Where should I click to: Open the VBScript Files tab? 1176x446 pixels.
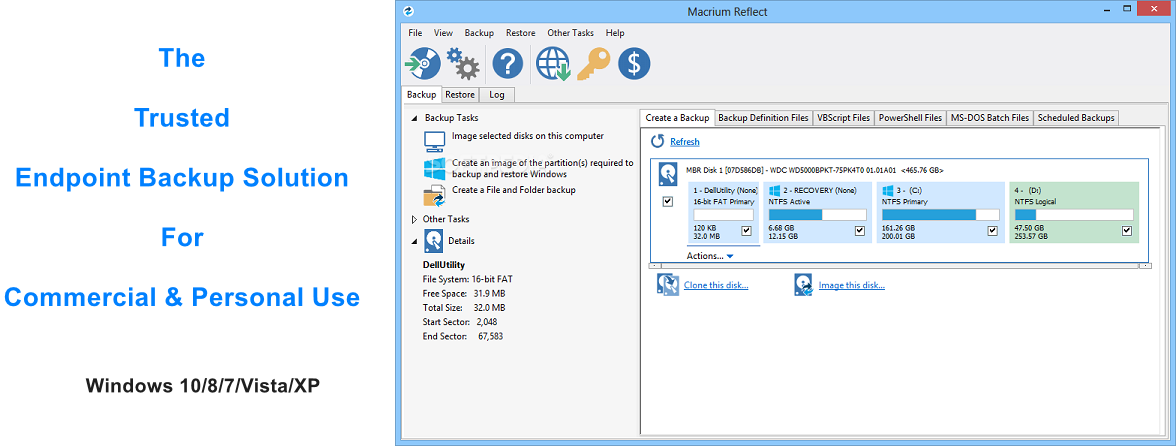[x=844, y=118]
